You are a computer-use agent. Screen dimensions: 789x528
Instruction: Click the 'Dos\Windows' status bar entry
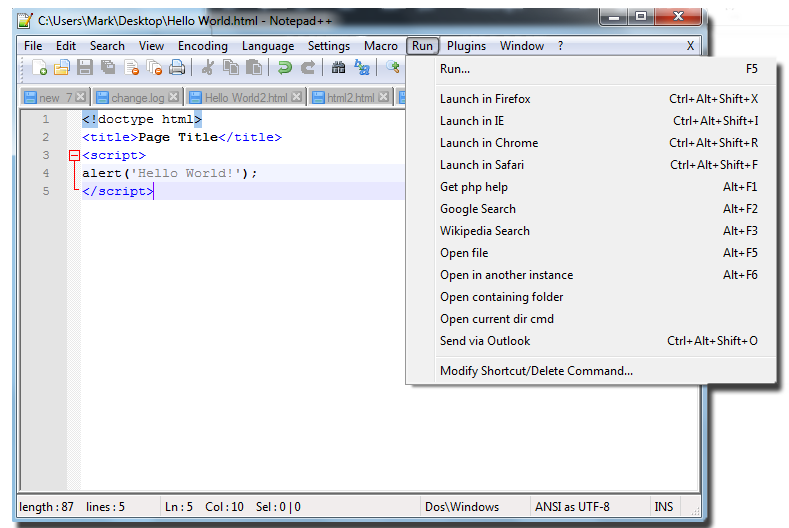(x=462, y=507)
